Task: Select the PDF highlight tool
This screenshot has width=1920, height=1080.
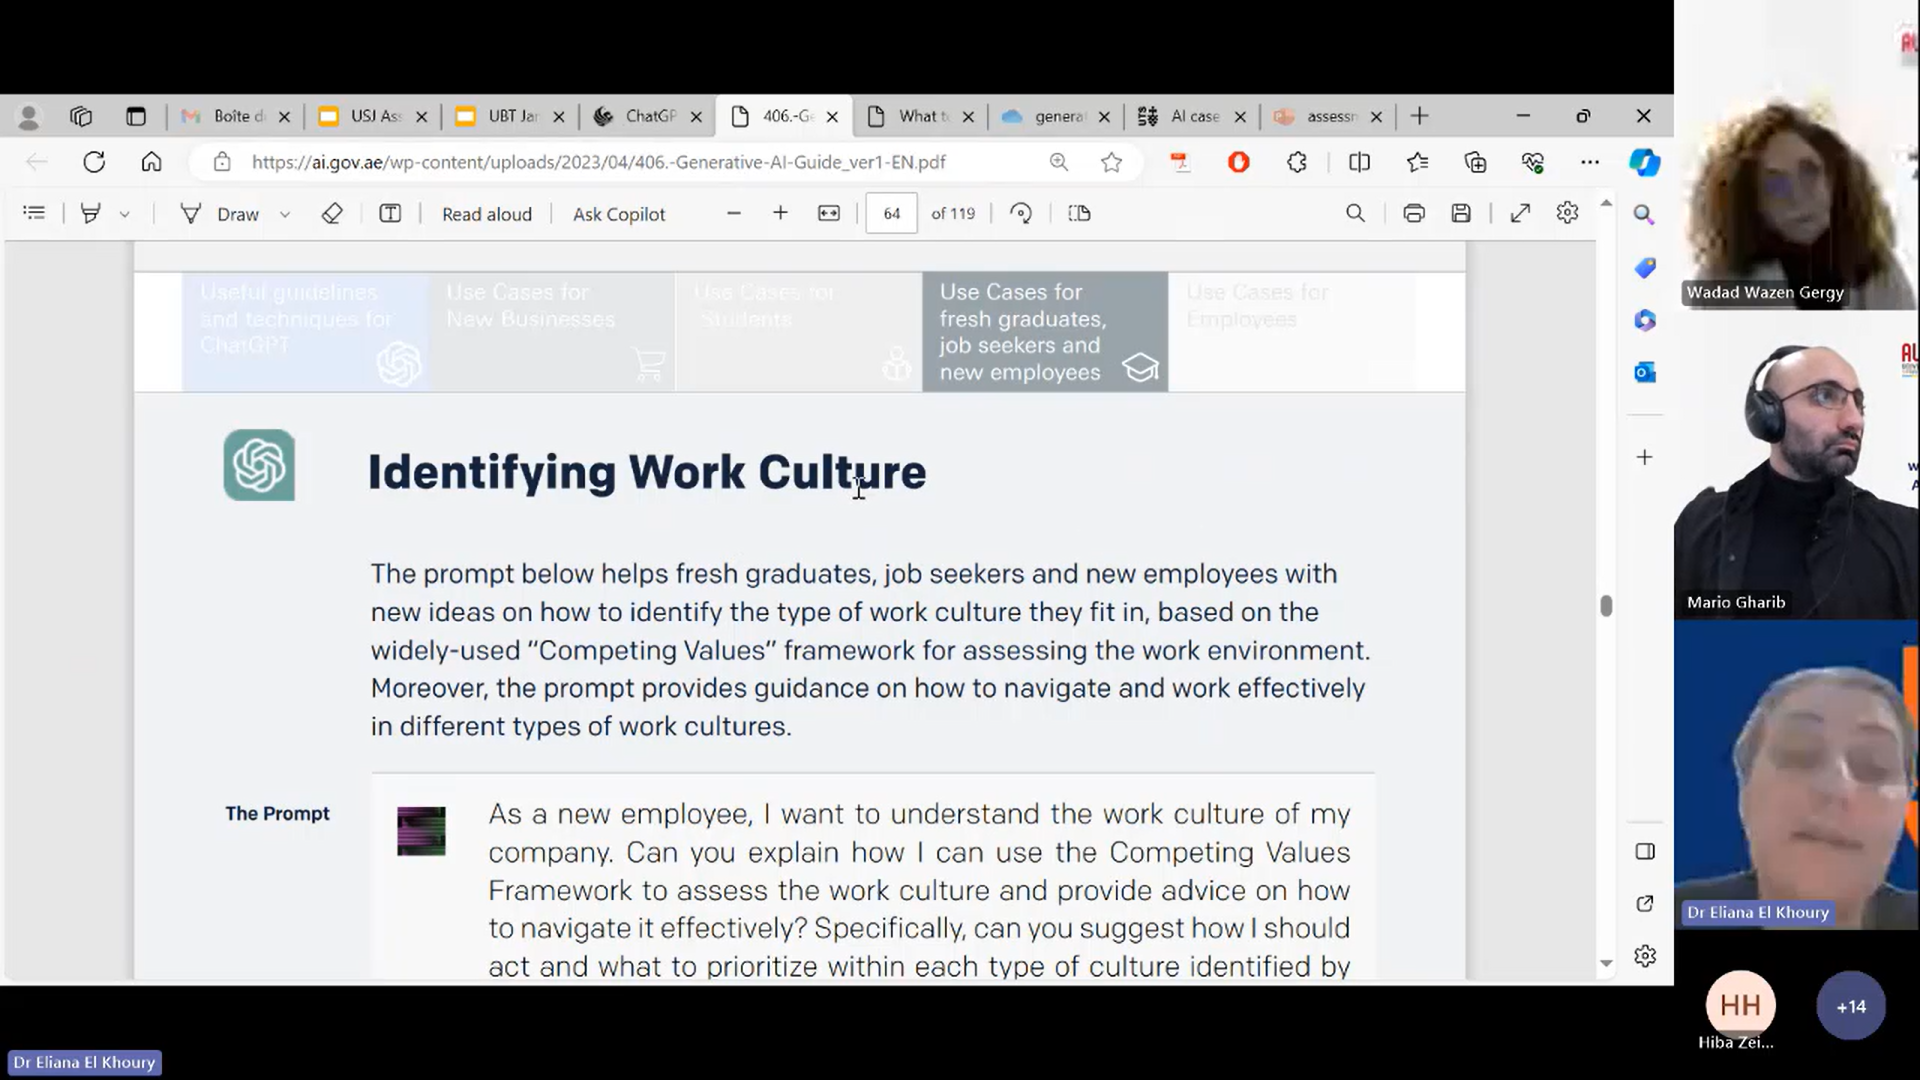Action: pyautogui.click(x=91, y=213)
